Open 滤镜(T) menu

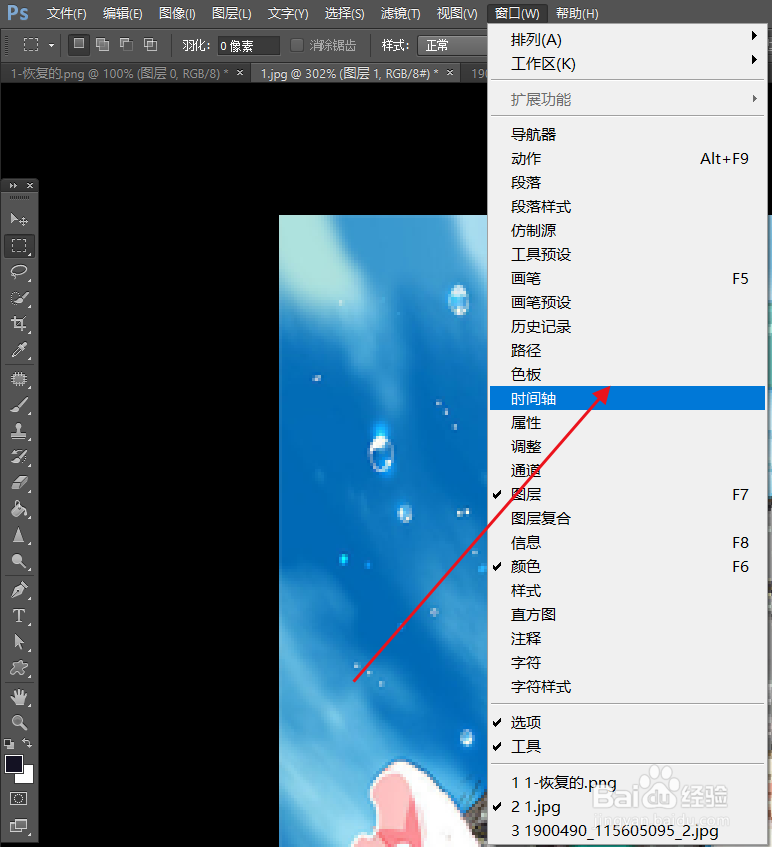tap(400, 14)
